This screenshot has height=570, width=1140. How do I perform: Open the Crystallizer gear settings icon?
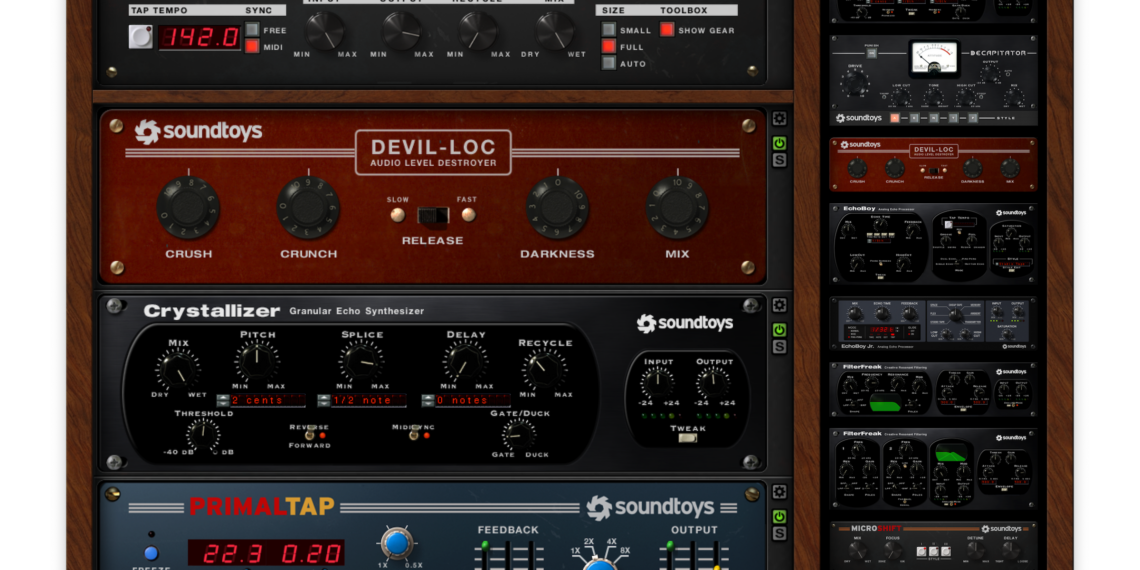click(779, 306)
